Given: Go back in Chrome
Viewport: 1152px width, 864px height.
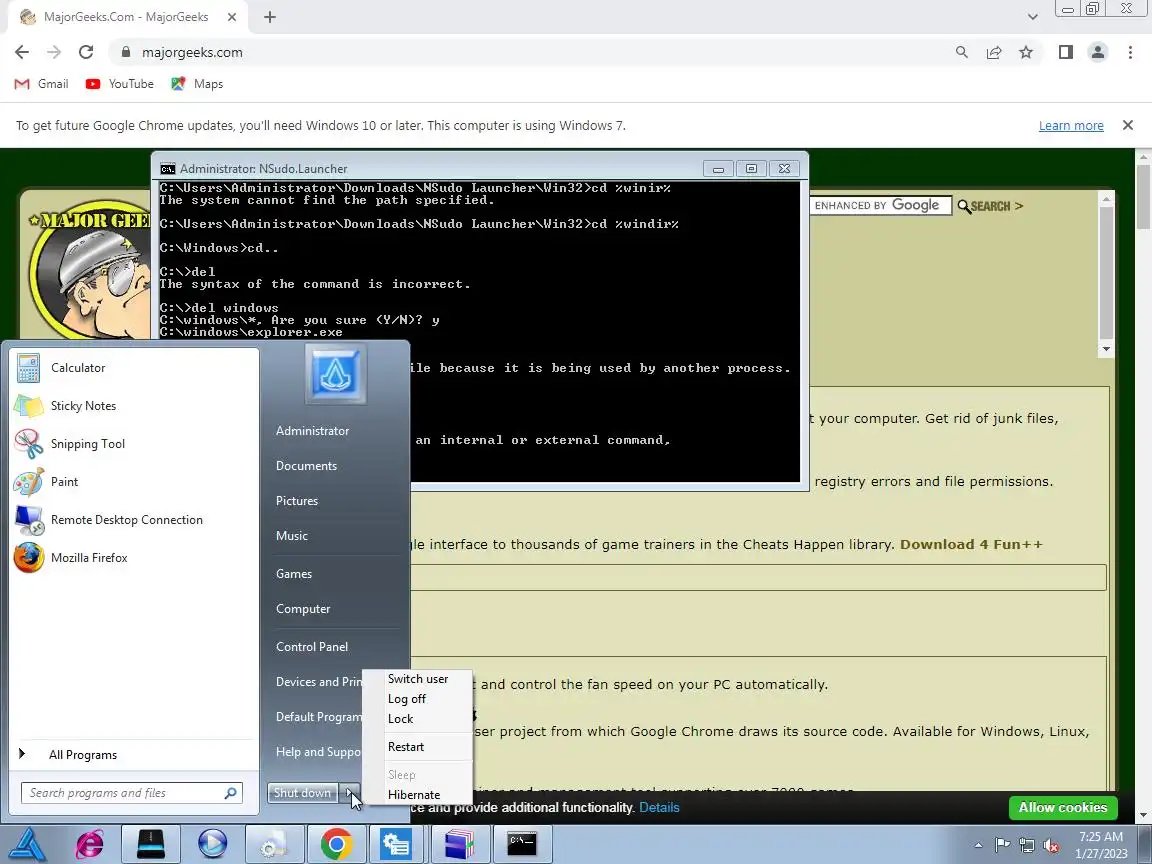Looking at the screenshot, I should [22, 52].
